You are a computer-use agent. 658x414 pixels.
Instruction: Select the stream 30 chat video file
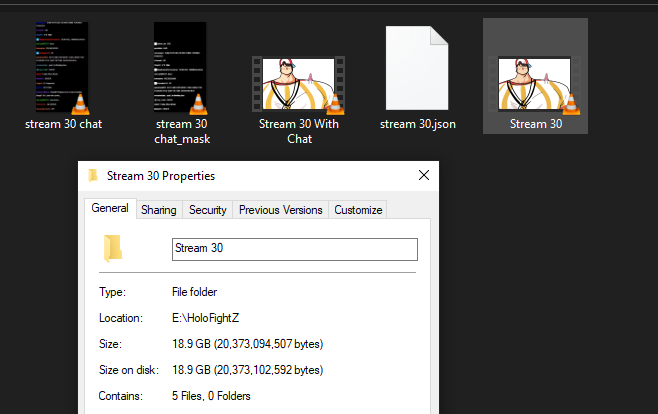pos(63,68)
